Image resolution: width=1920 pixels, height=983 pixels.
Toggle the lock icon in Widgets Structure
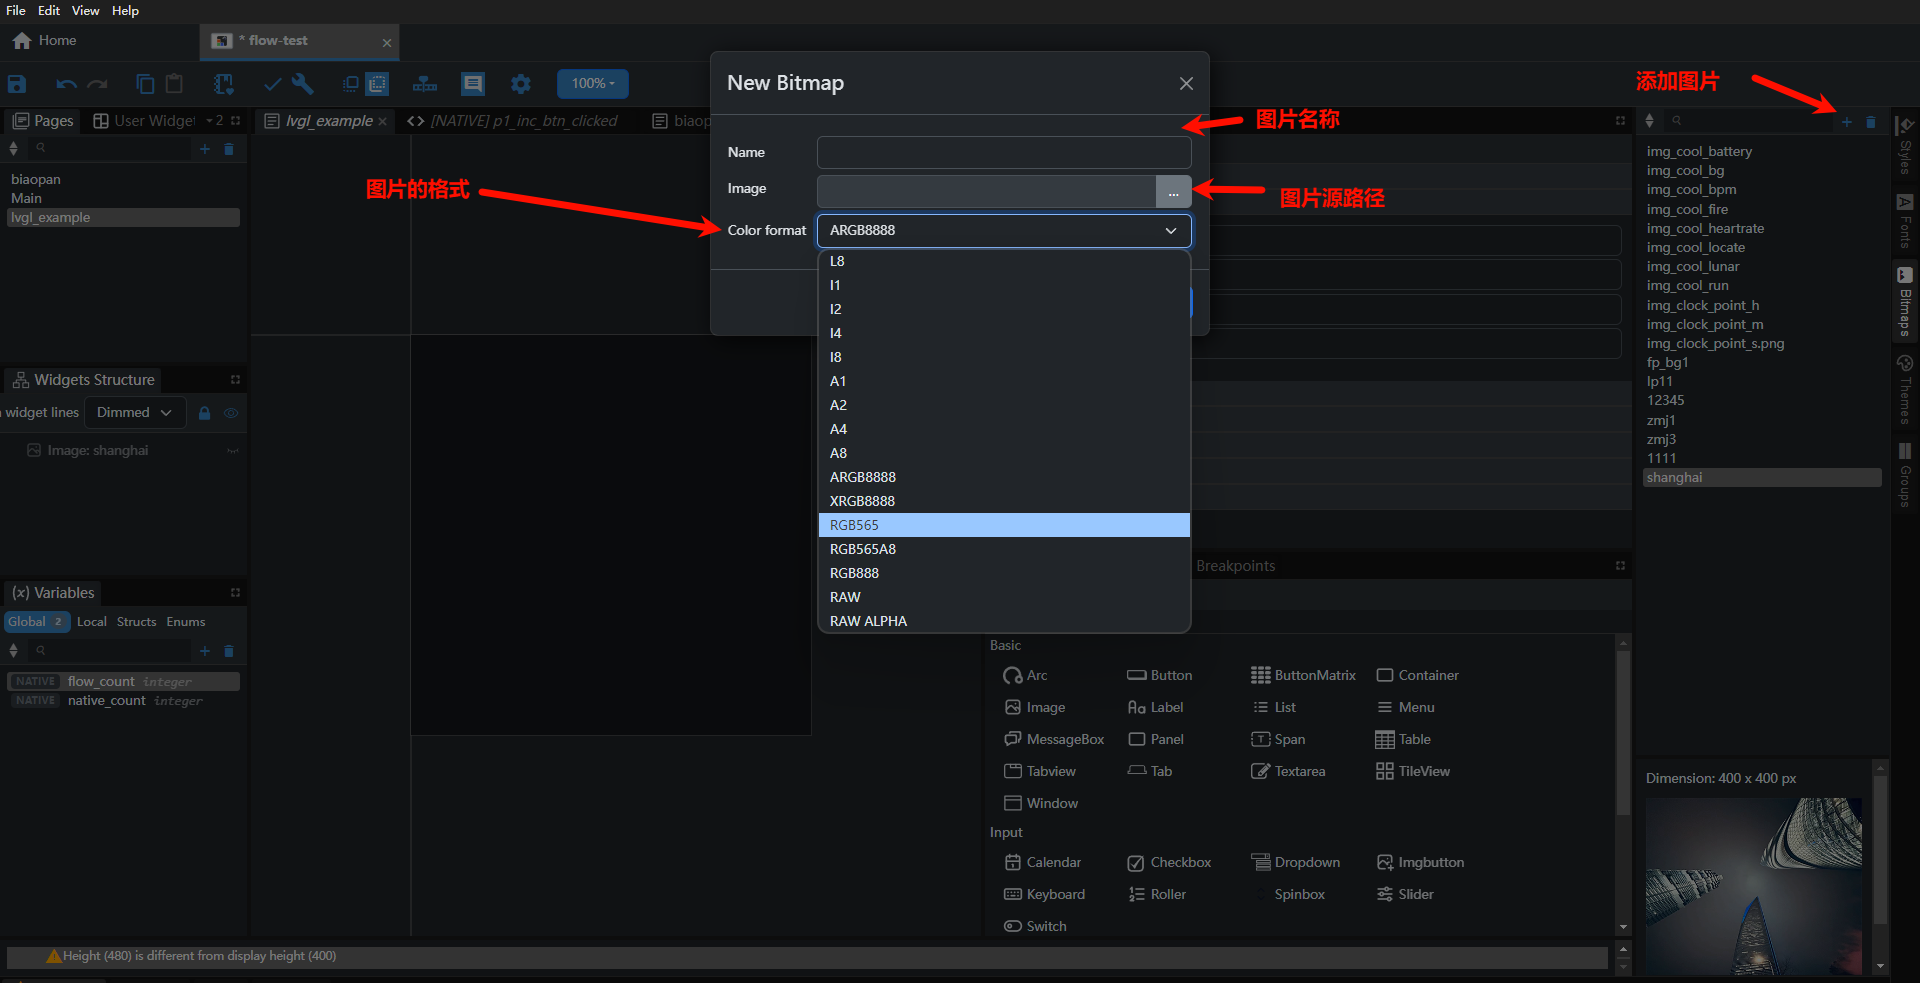[204, 413]
